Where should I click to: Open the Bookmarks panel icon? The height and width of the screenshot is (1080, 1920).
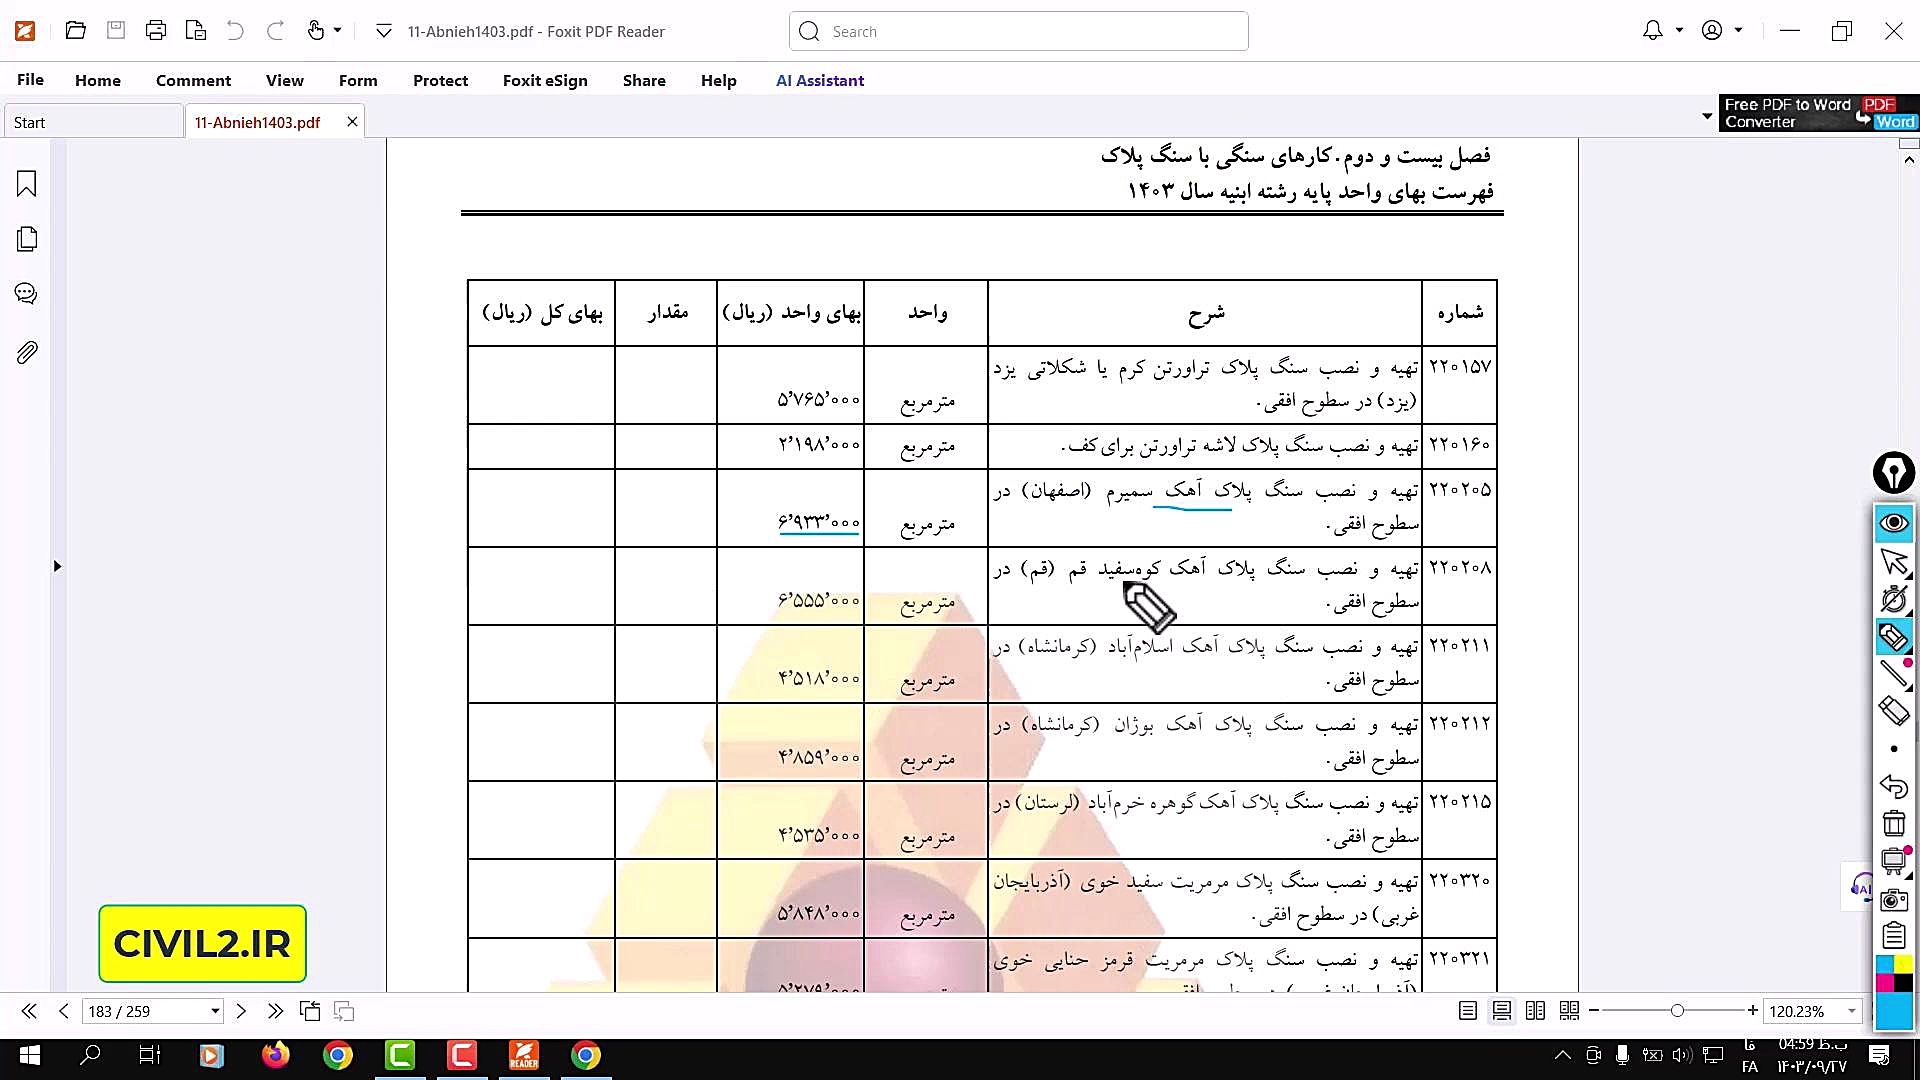tap(27, 184)
